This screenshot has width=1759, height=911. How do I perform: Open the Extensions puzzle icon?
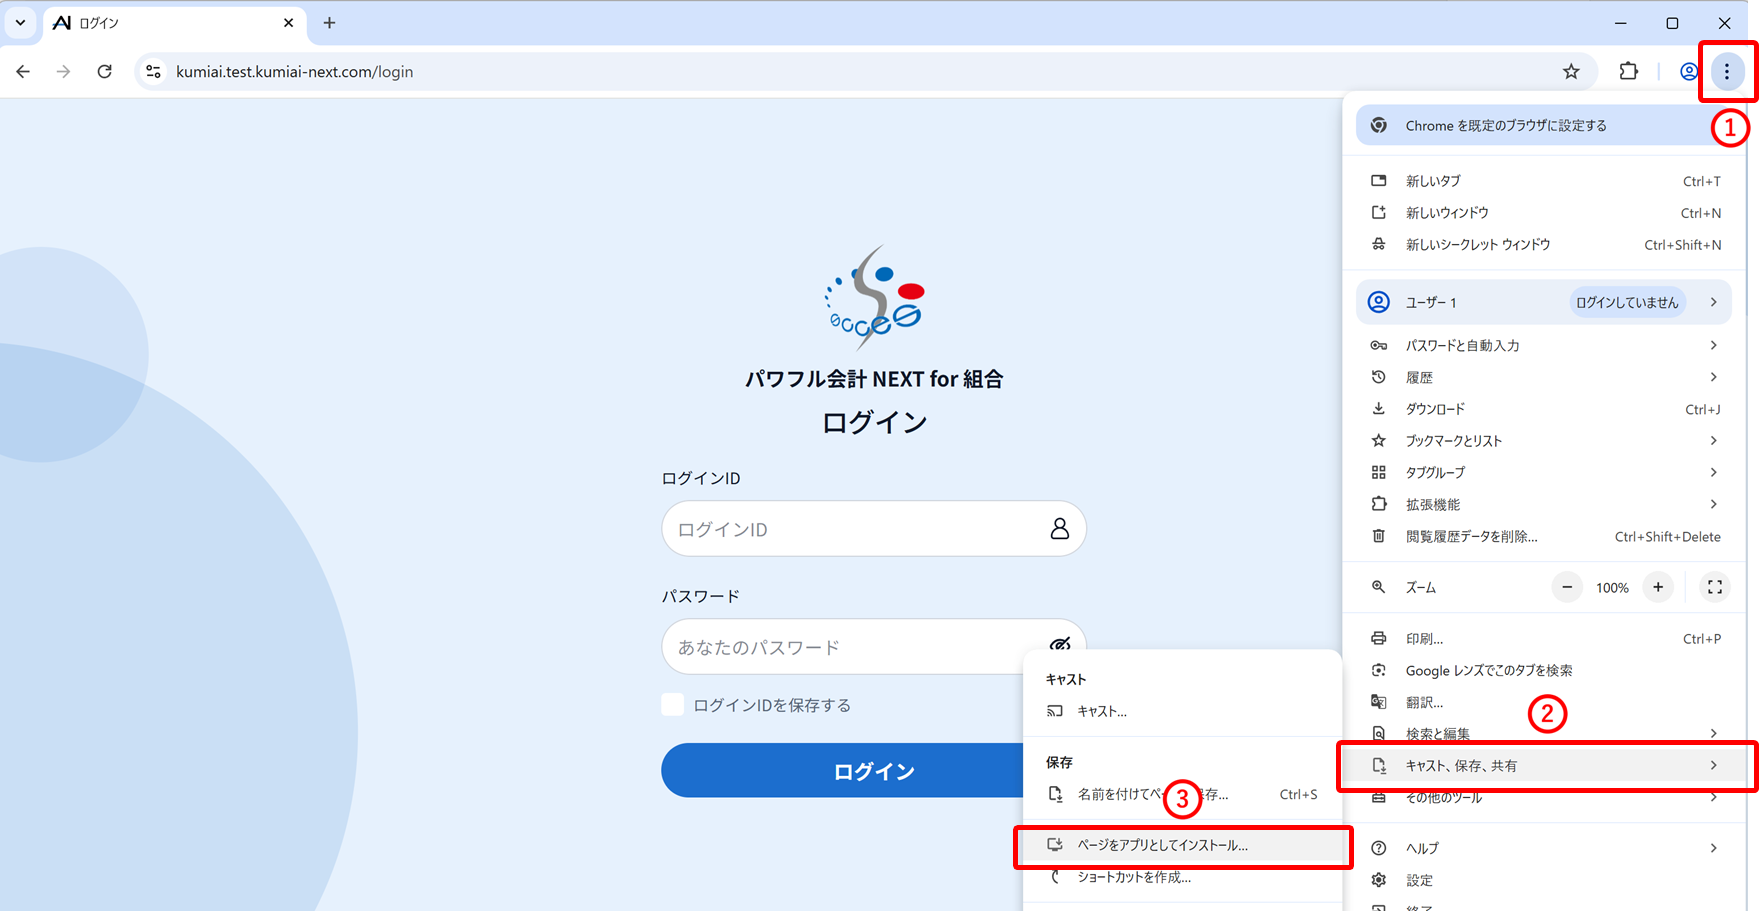pyautogui.click(x=1629, y=72)
